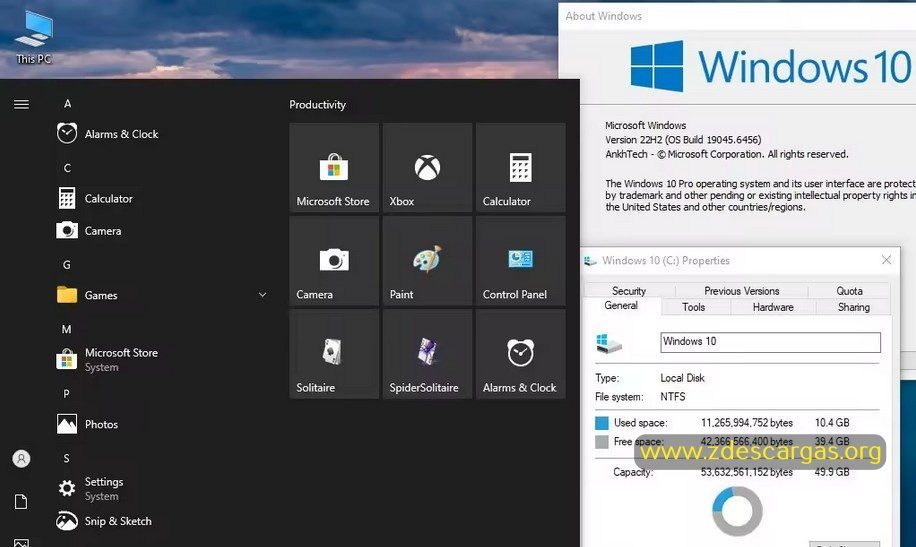Open Alarms & Clock in app list

(107, 134)
